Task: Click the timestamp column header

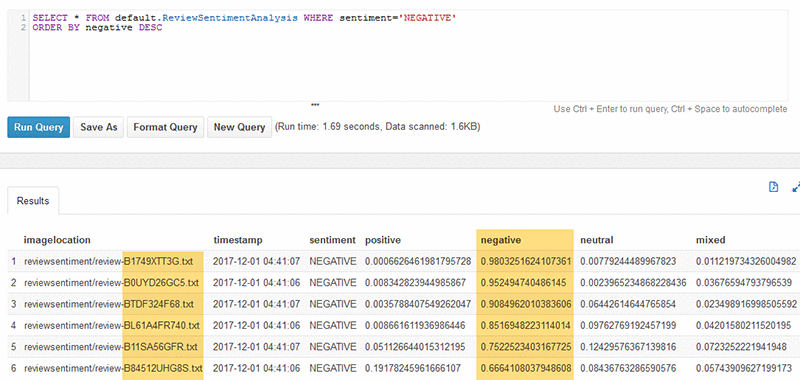Action: [x=238, y=240]
